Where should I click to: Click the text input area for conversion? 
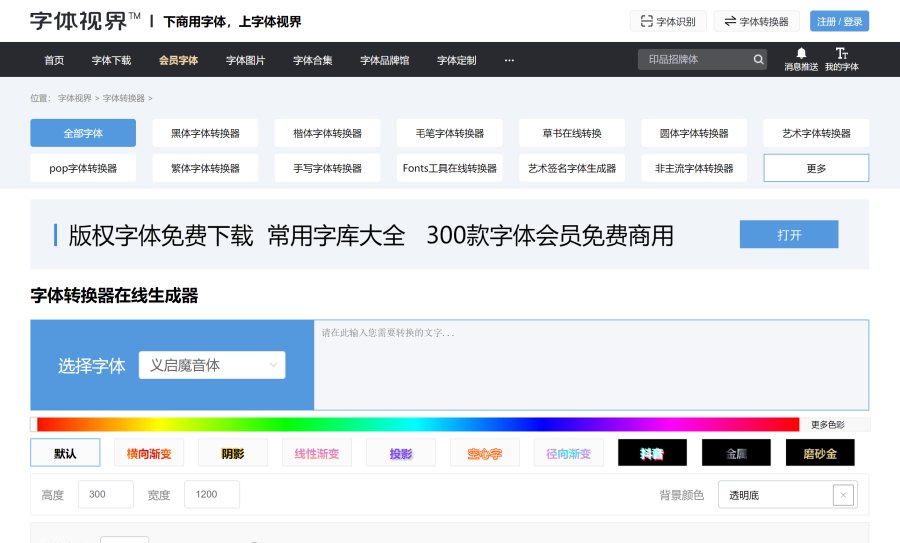[x=590, y=366]
